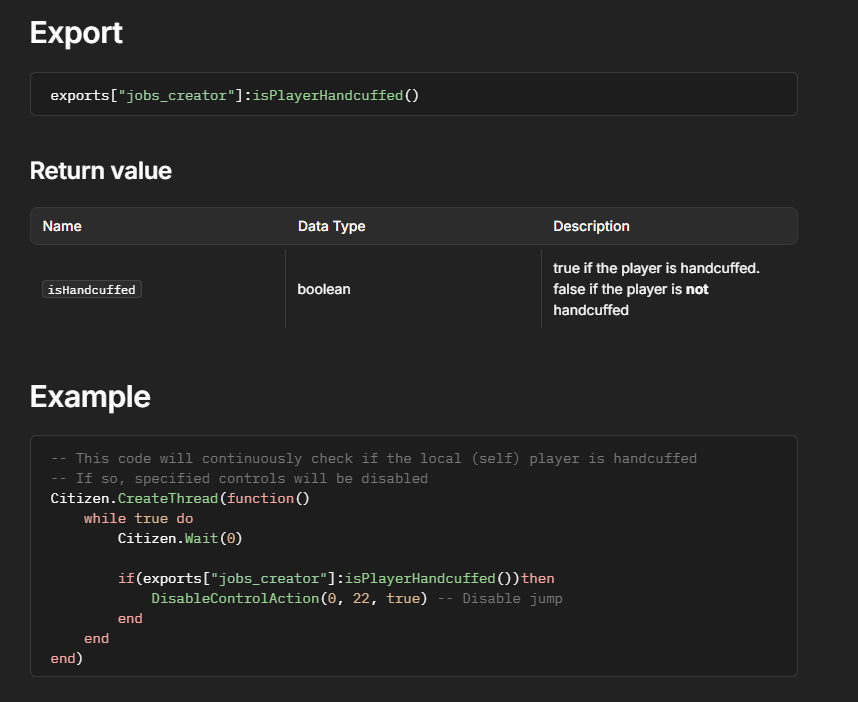Click the if isPlayerHandcuffed condition line
The image size is (858, 702).
335,578
